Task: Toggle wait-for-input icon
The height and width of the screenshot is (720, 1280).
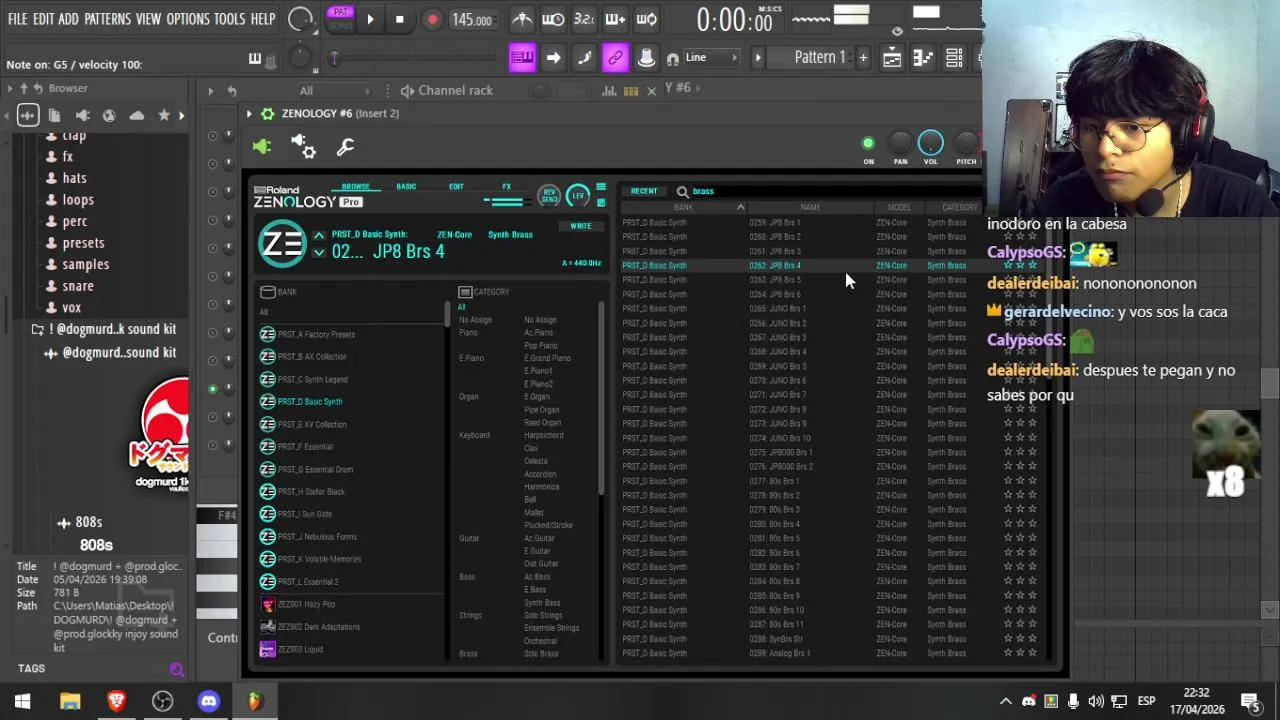Action: click(553, 19)
